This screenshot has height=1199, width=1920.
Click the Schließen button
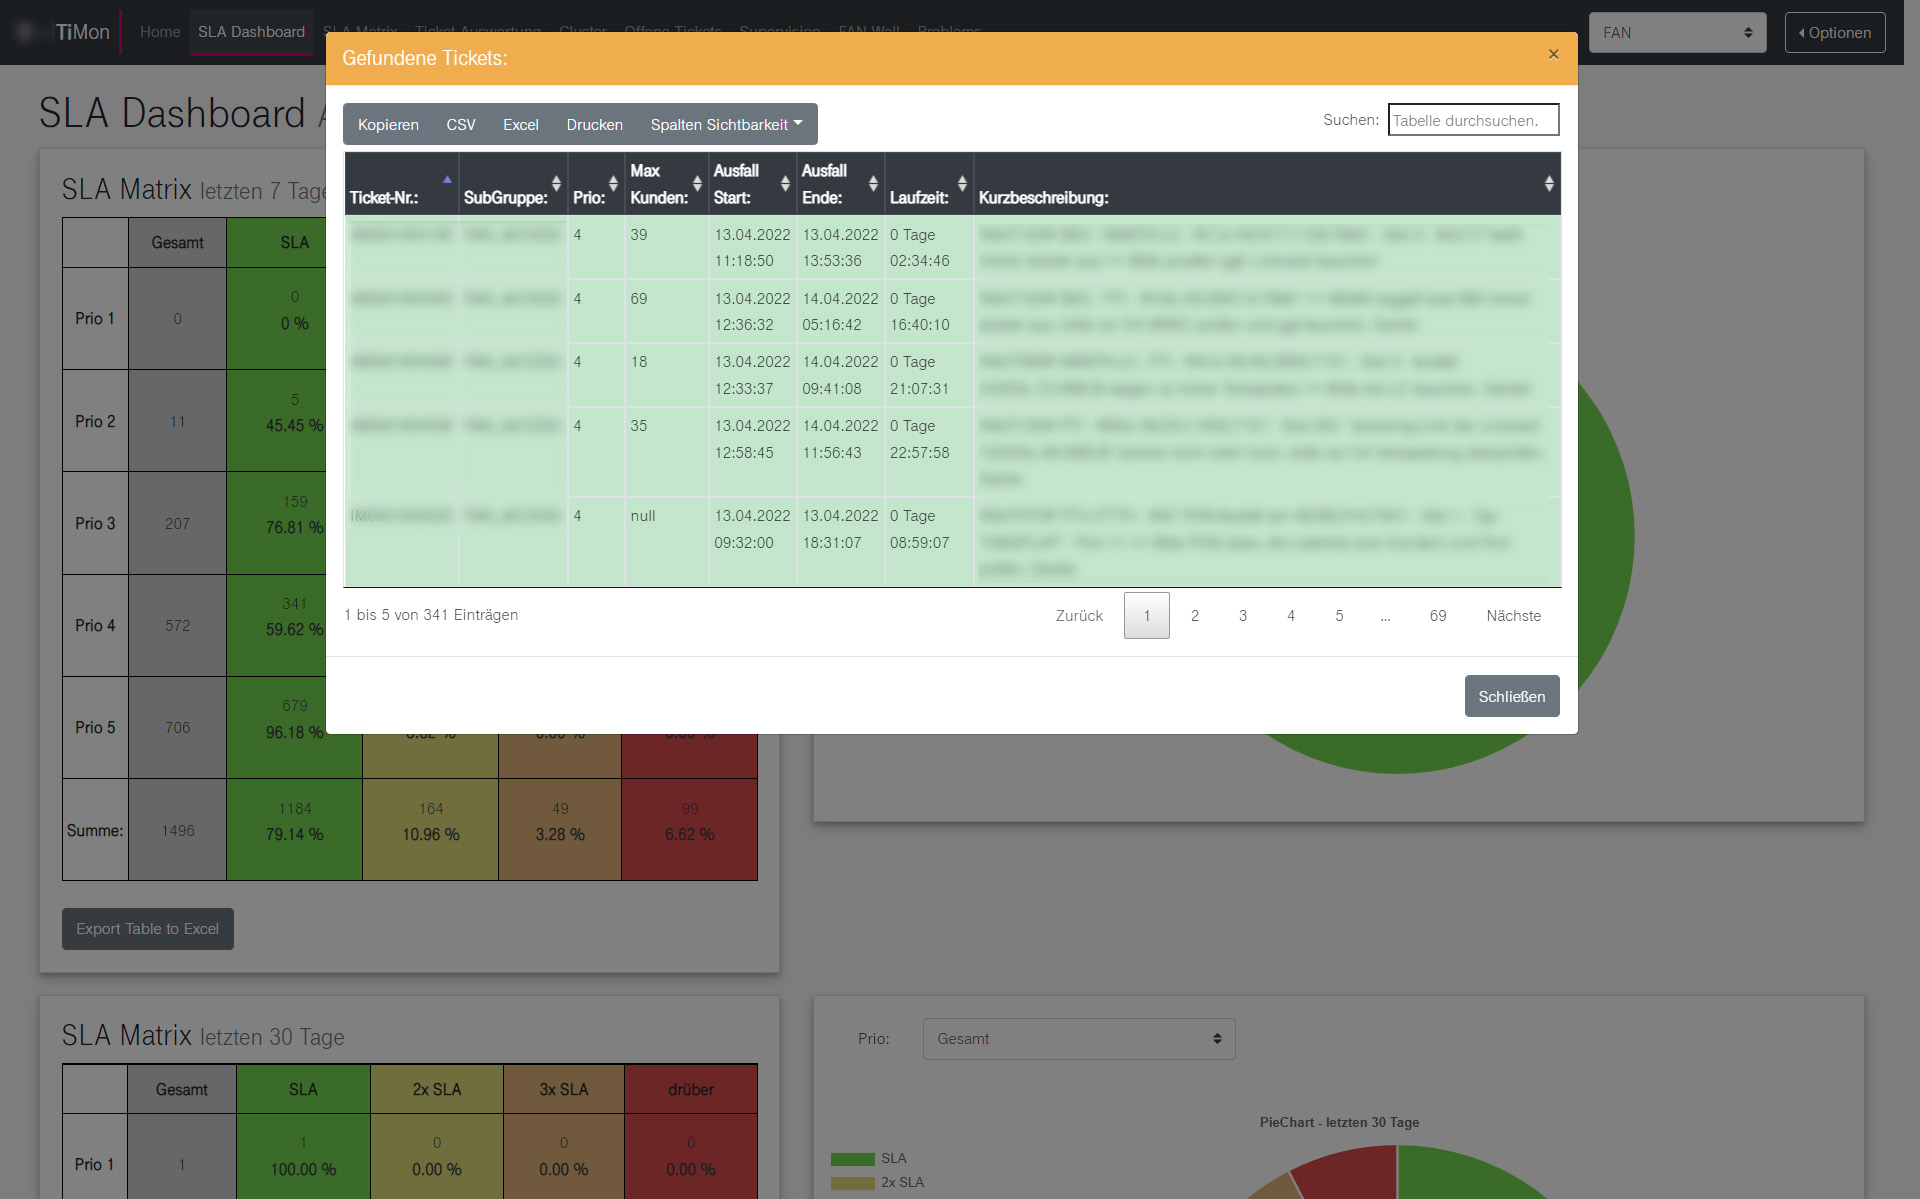click(1512, 696)
